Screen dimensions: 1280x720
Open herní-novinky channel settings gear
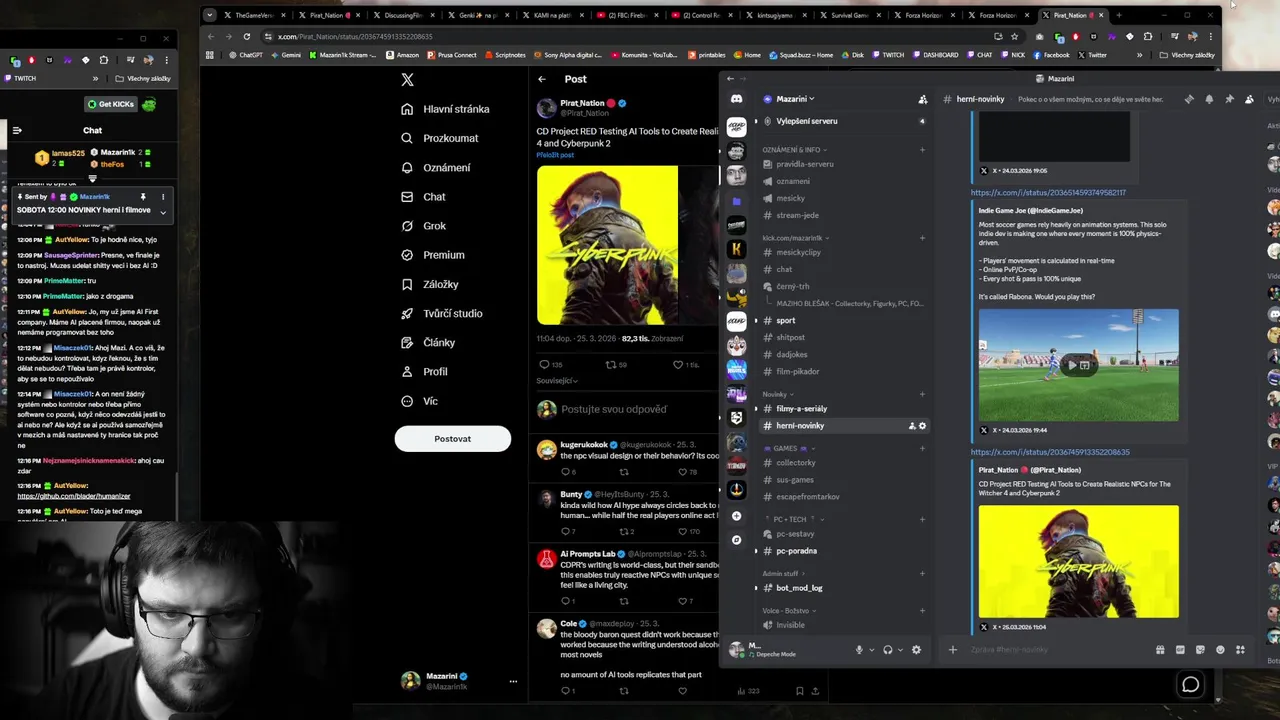(922, 426)
